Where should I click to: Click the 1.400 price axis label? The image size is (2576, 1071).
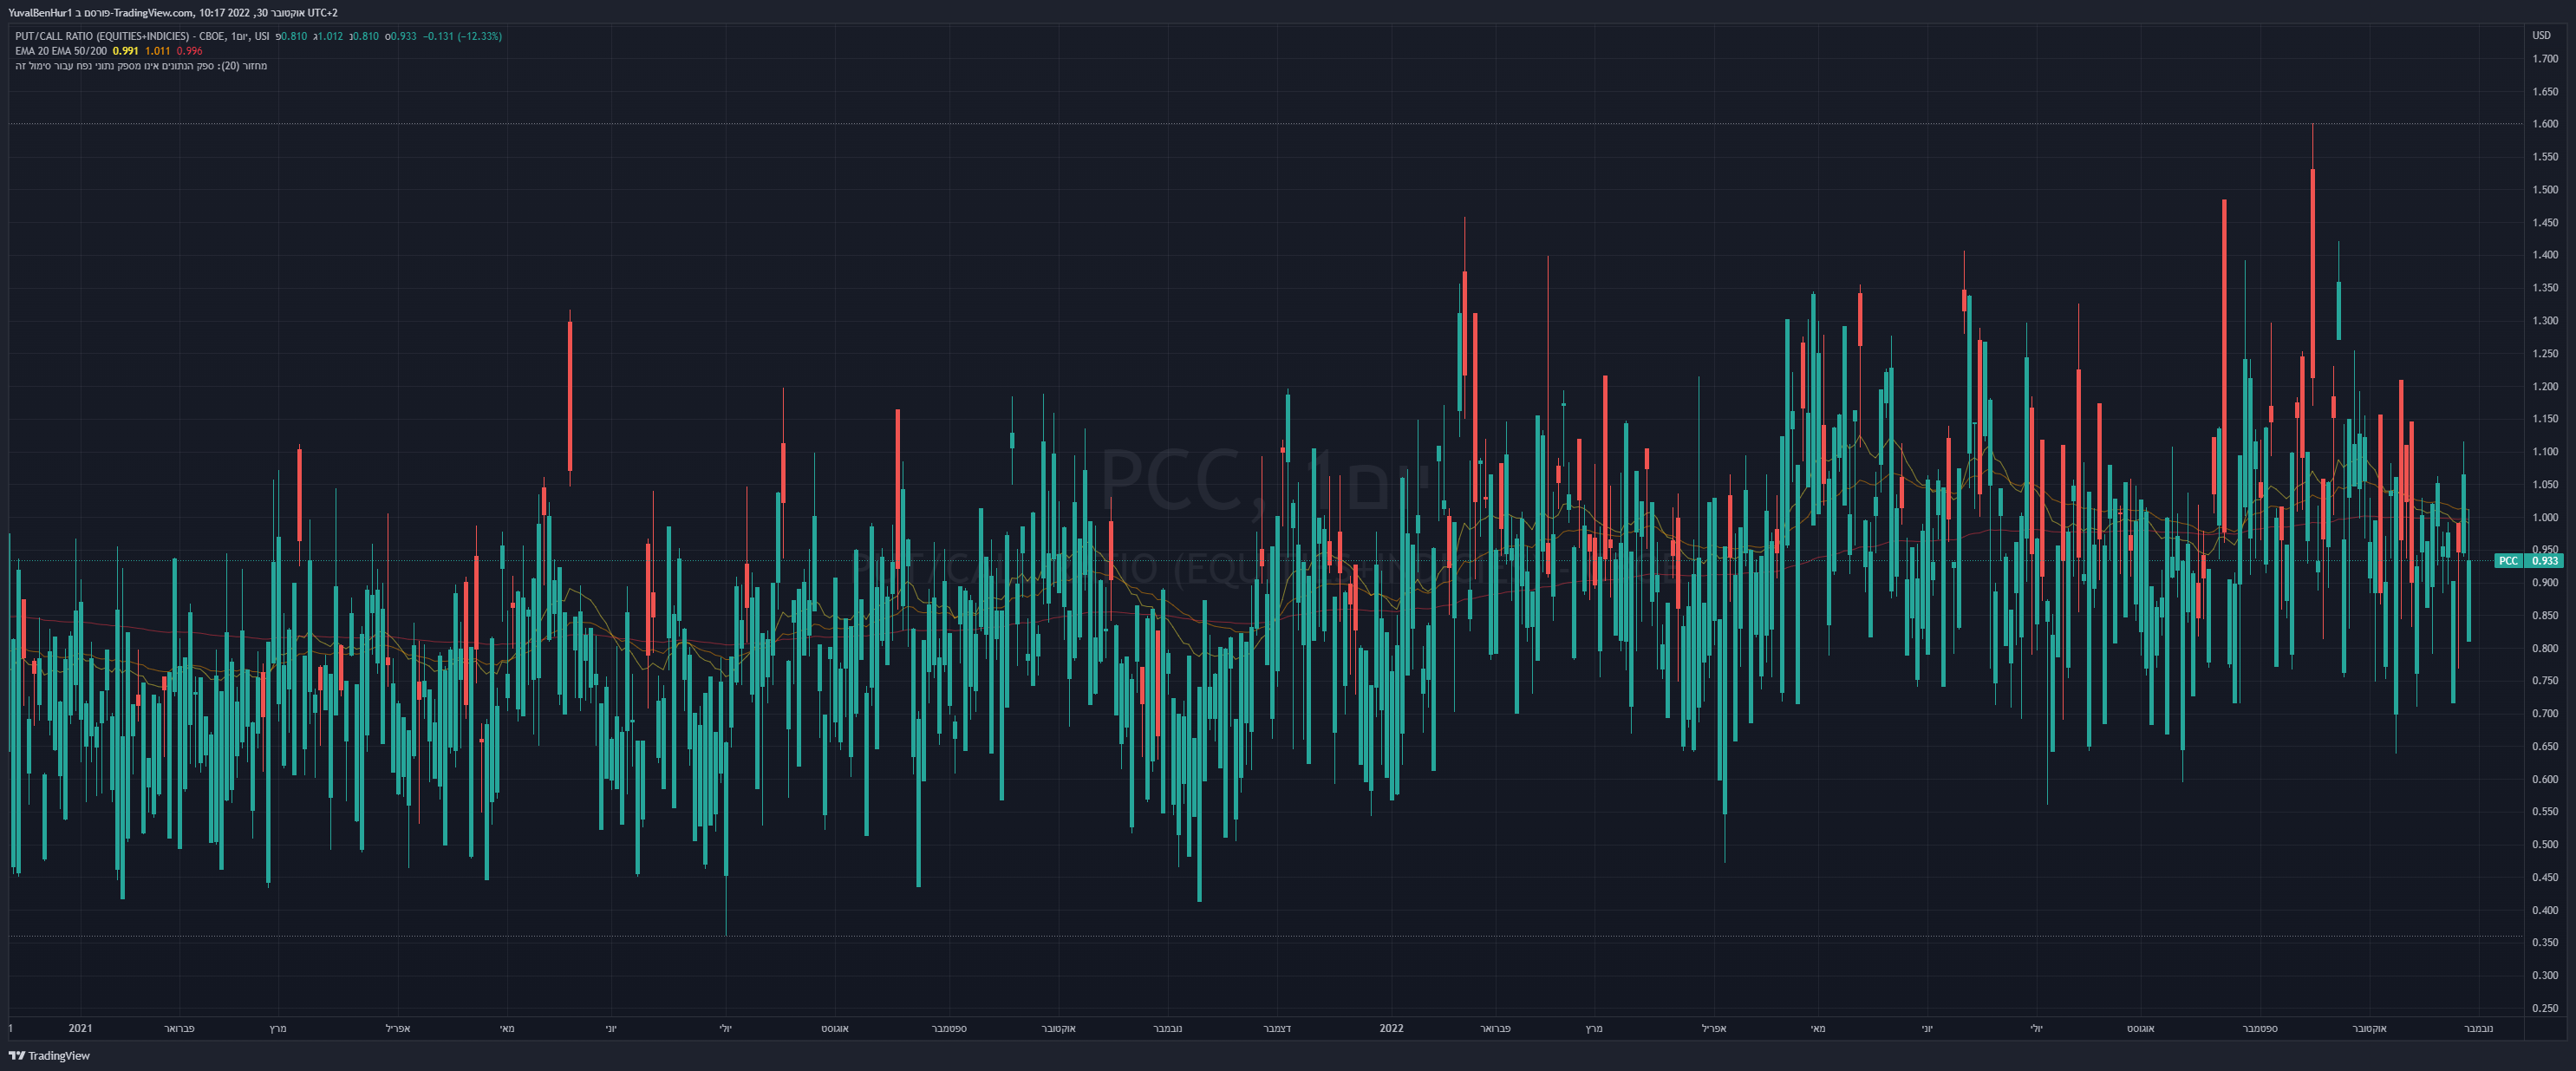(x=2545, y=255)
